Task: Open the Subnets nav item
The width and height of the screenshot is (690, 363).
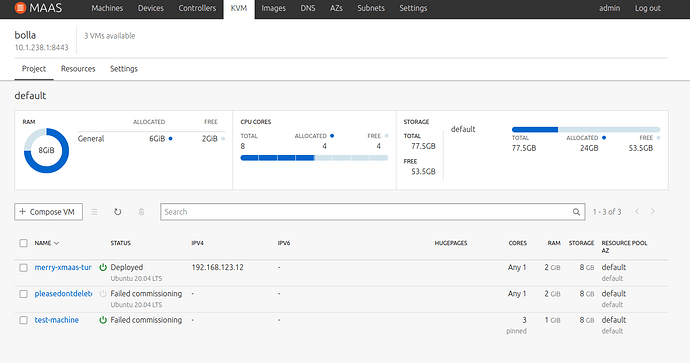Action: coord(371,8)
